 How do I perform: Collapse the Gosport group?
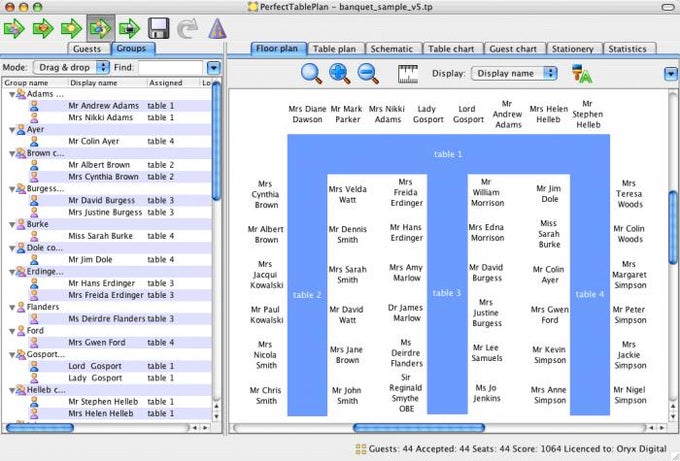pos(12,355)
